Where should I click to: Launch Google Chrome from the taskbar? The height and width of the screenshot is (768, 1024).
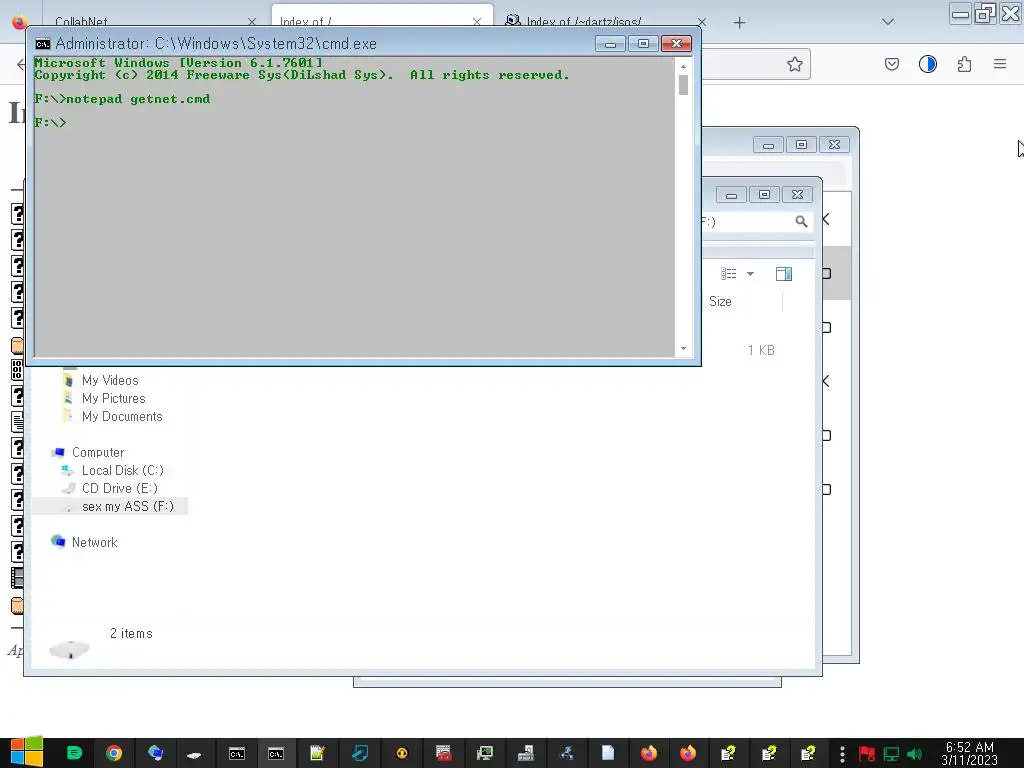[114, 753]
